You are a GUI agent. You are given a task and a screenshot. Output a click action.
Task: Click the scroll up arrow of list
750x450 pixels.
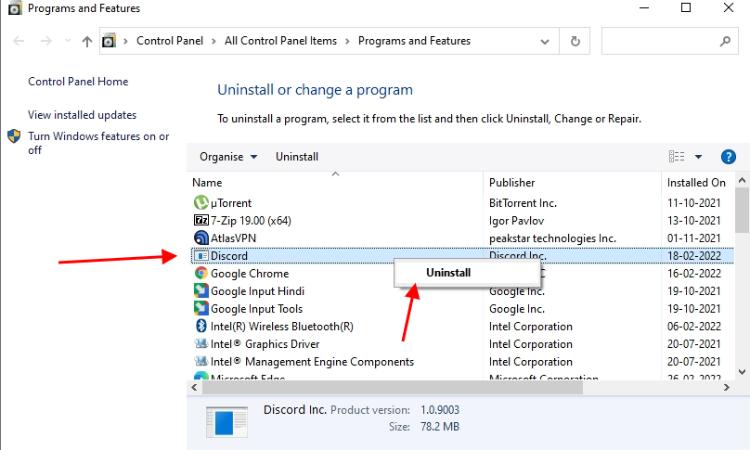pos(742,181)
